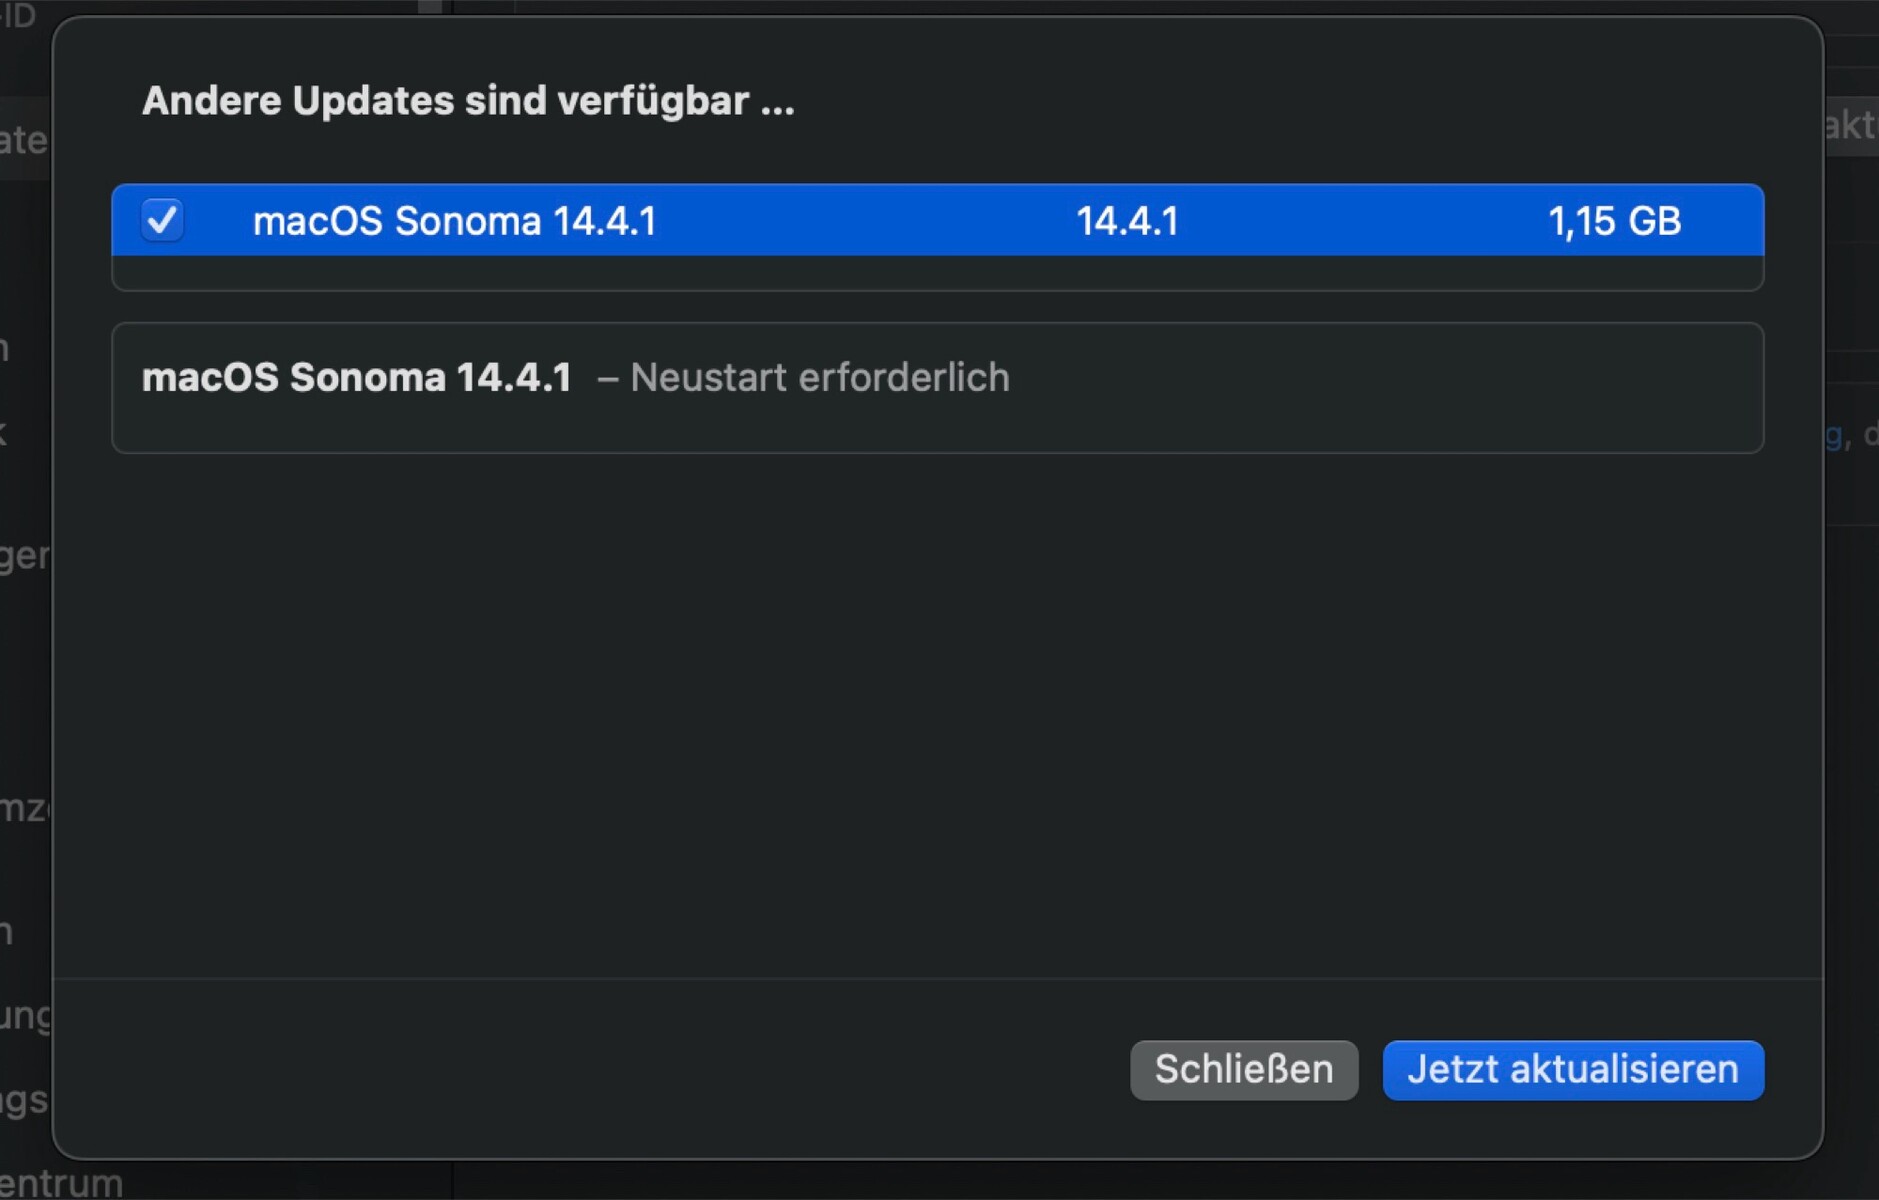1879x1200 pixels.
Task: Click the empty strip below the selected update row
Action: coord(937,272)
